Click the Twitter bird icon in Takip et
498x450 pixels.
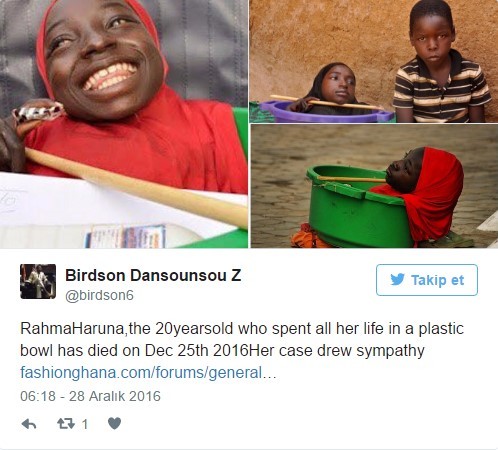pos(397,280)
